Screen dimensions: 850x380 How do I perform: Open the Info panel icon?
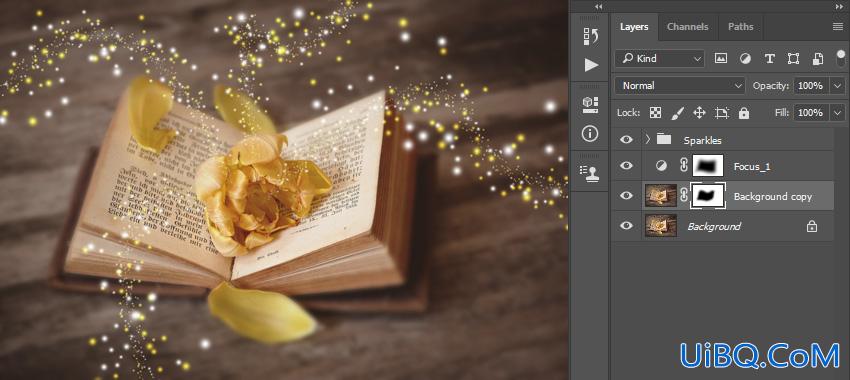tap(590, 133)
